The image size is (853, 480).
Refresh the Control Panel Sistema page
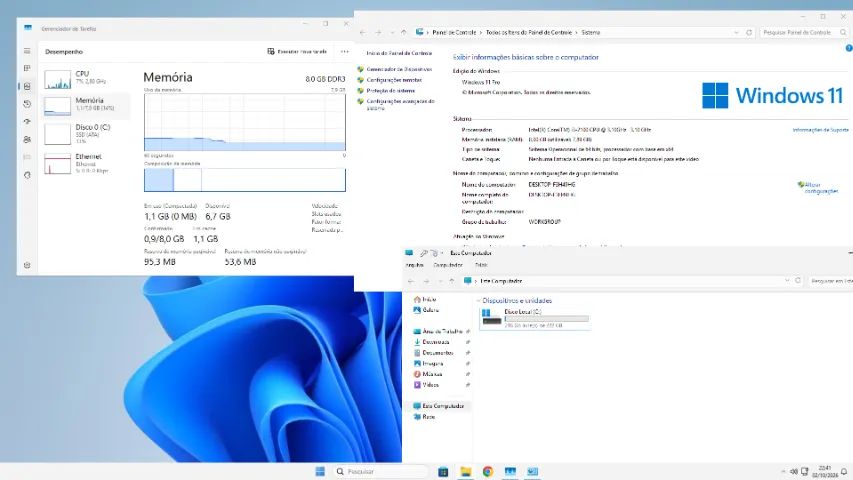(749, 33)
